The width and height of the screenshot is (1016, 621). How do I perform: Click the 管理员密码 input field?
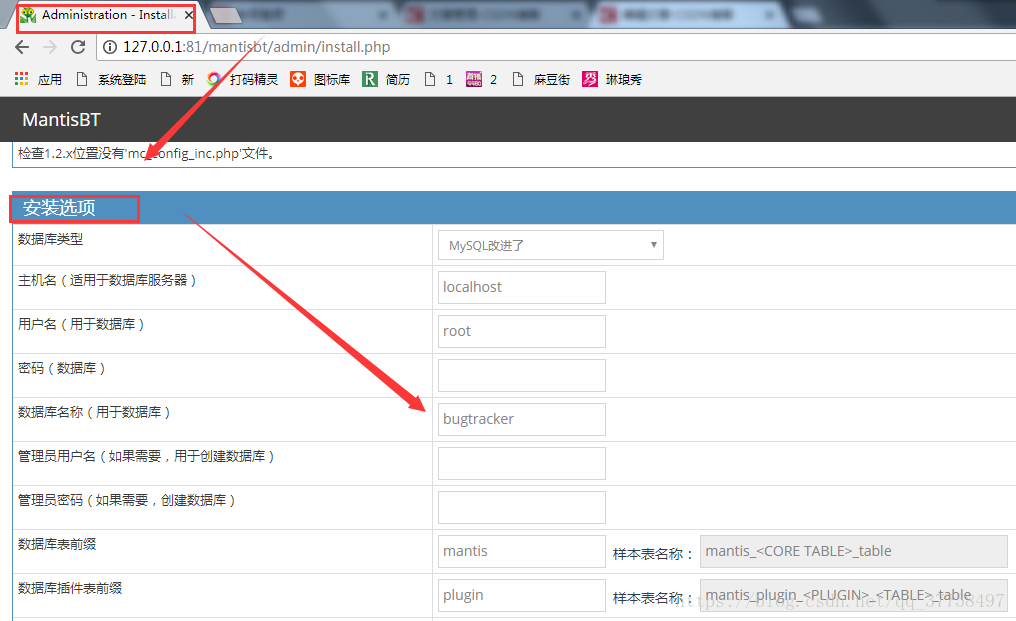[522, 508]
